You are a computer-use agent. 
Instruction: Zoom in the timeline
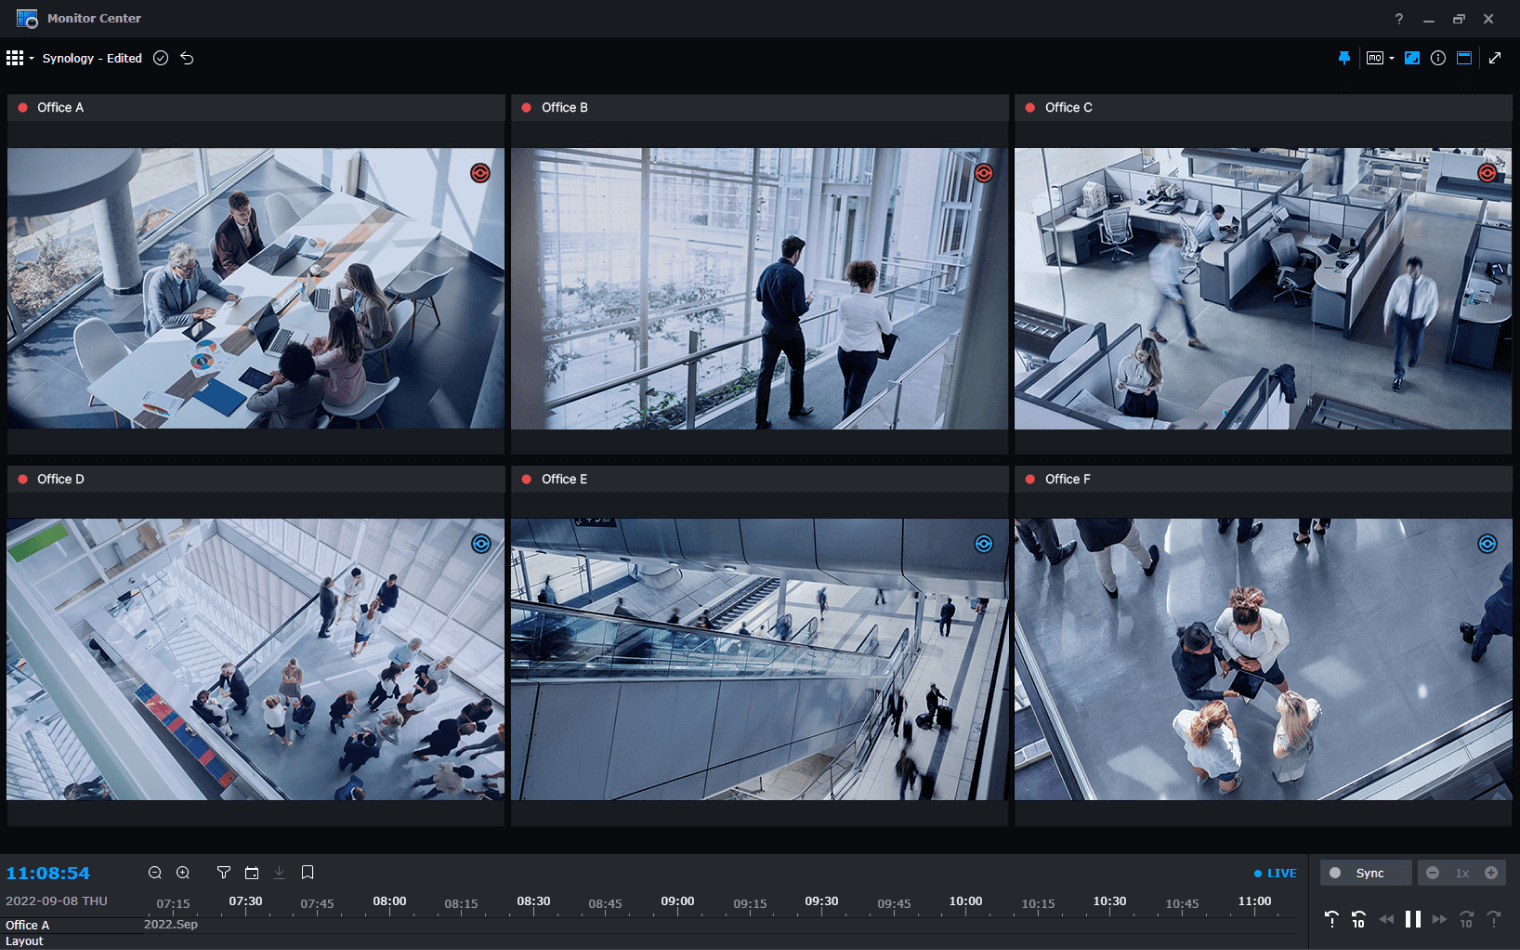click(x=183, y=873)
